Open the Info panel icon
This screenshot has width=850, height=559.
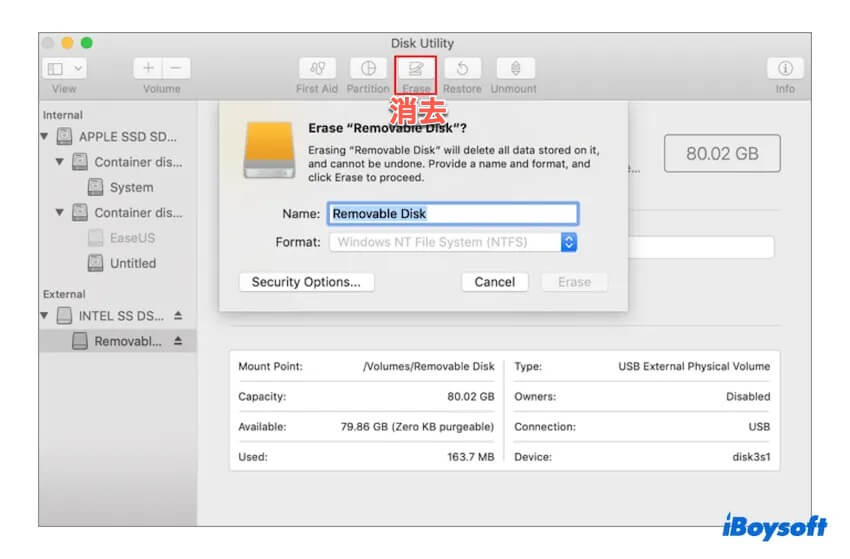point(785,69)
